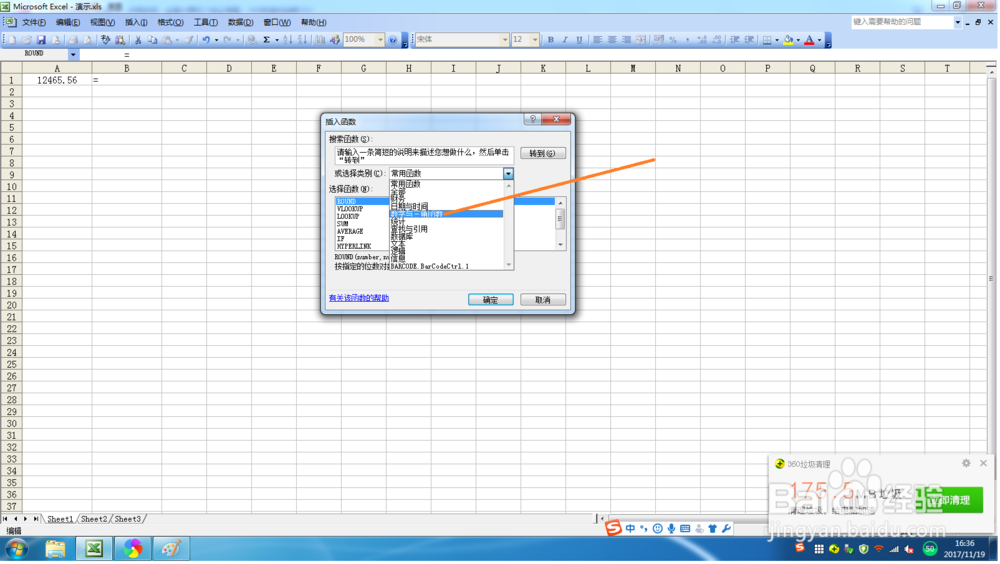Open the 编辑(E) menu
The height and width of the screenshot is (564, 1000).
click(x=68, y=22)
